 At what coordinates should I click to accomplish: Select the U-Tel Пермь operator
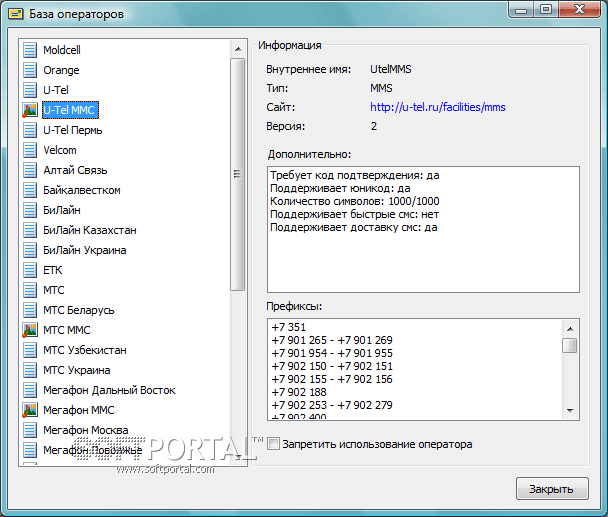pos(73,130)
